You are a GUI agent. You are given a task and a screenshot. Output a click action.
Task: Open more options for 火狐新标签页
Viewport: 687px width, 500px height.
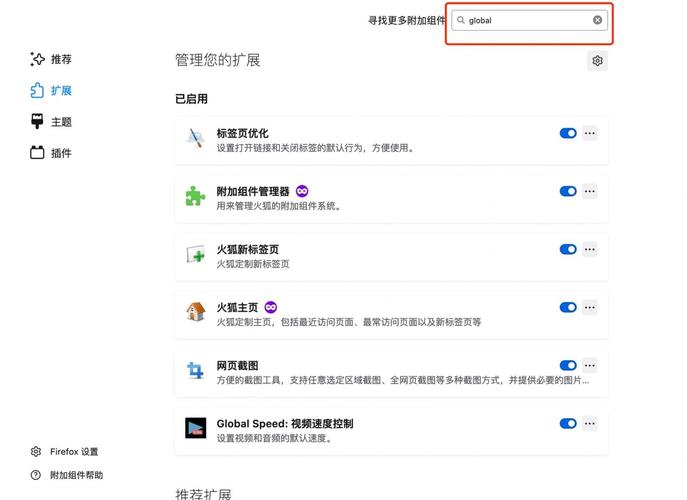[590, 249]
